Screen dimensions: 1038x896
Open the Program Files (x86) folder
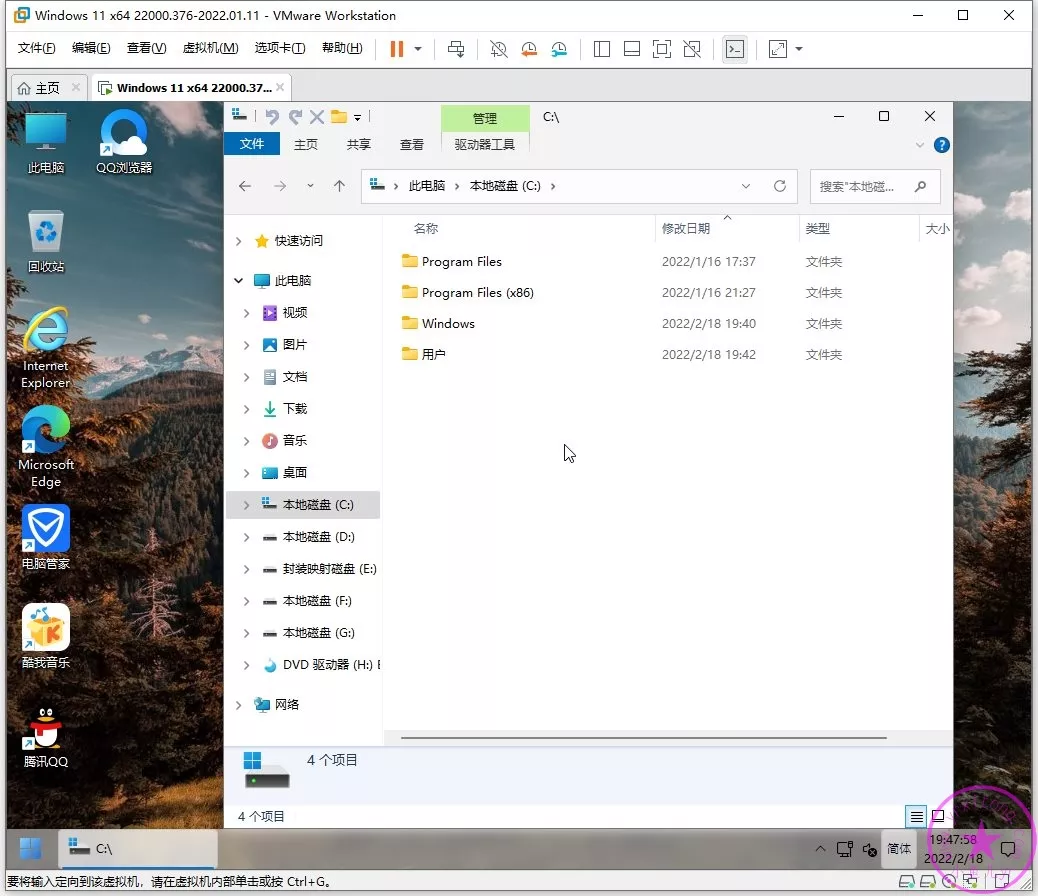coord(477,293)
